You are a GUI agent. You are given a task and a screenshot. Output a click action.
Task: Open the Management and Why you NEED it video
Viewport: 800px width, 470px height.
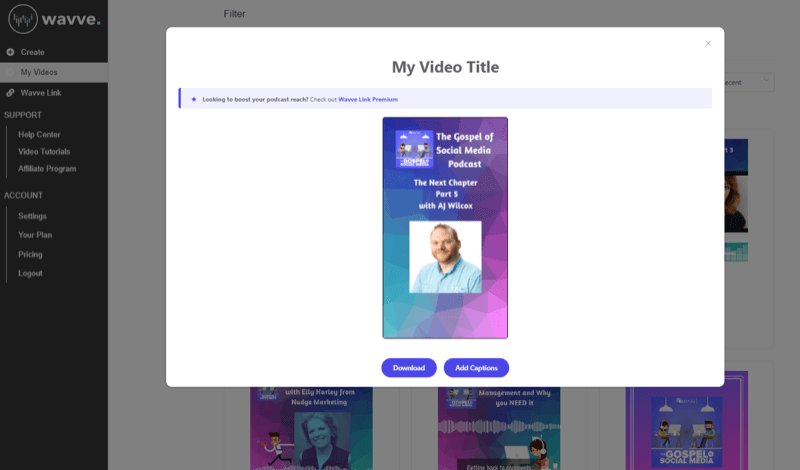[499, 428]
